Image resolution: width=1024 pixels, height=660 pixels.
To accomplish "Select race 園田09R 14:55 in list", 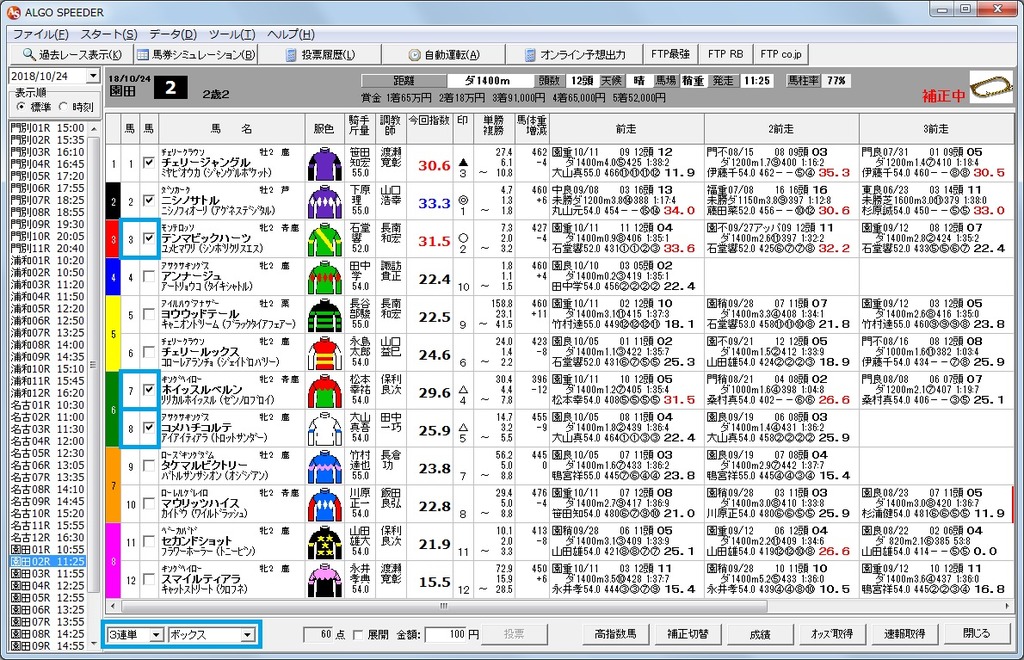I will 47,646.
